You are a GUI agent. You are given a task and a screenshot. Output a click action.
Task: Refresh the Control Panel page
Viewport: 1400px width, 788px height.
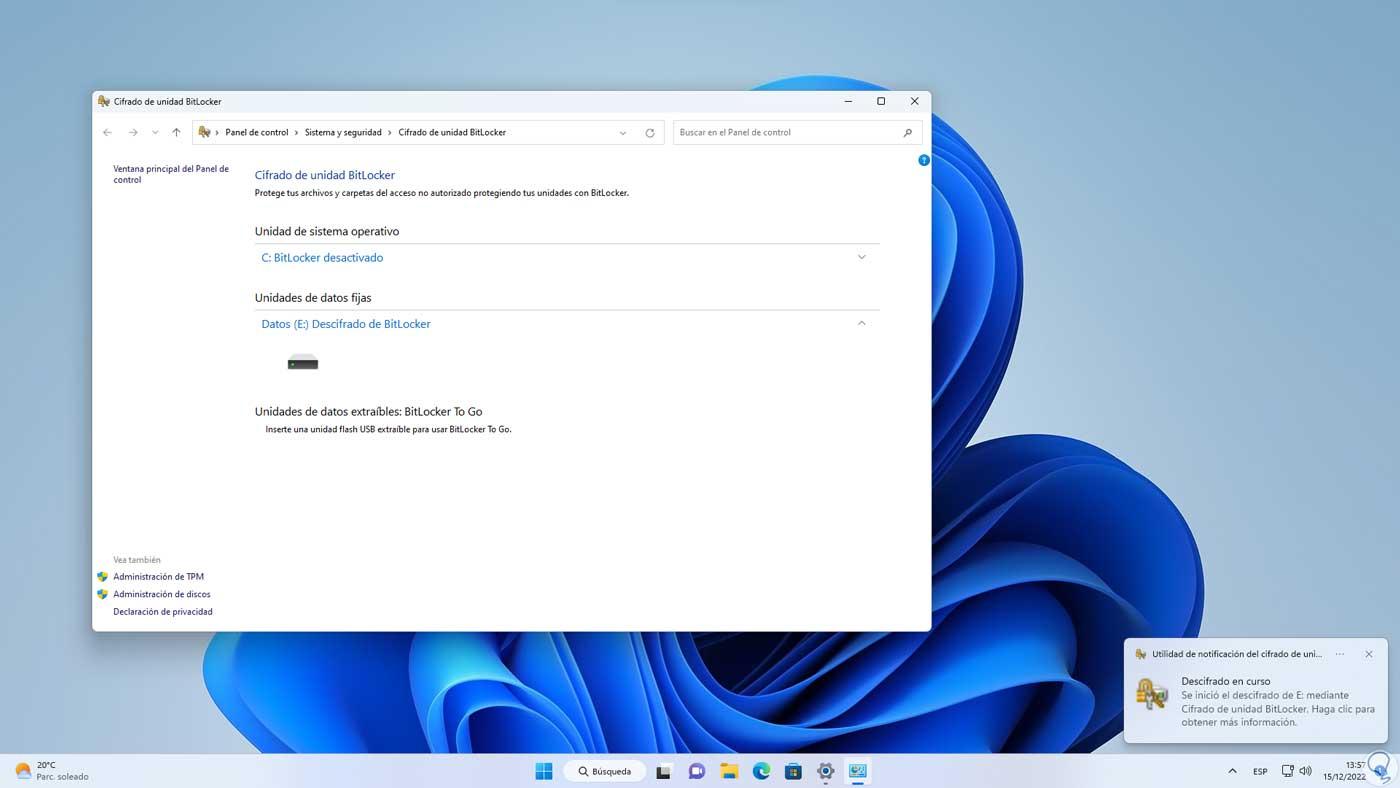pos(649,132)
